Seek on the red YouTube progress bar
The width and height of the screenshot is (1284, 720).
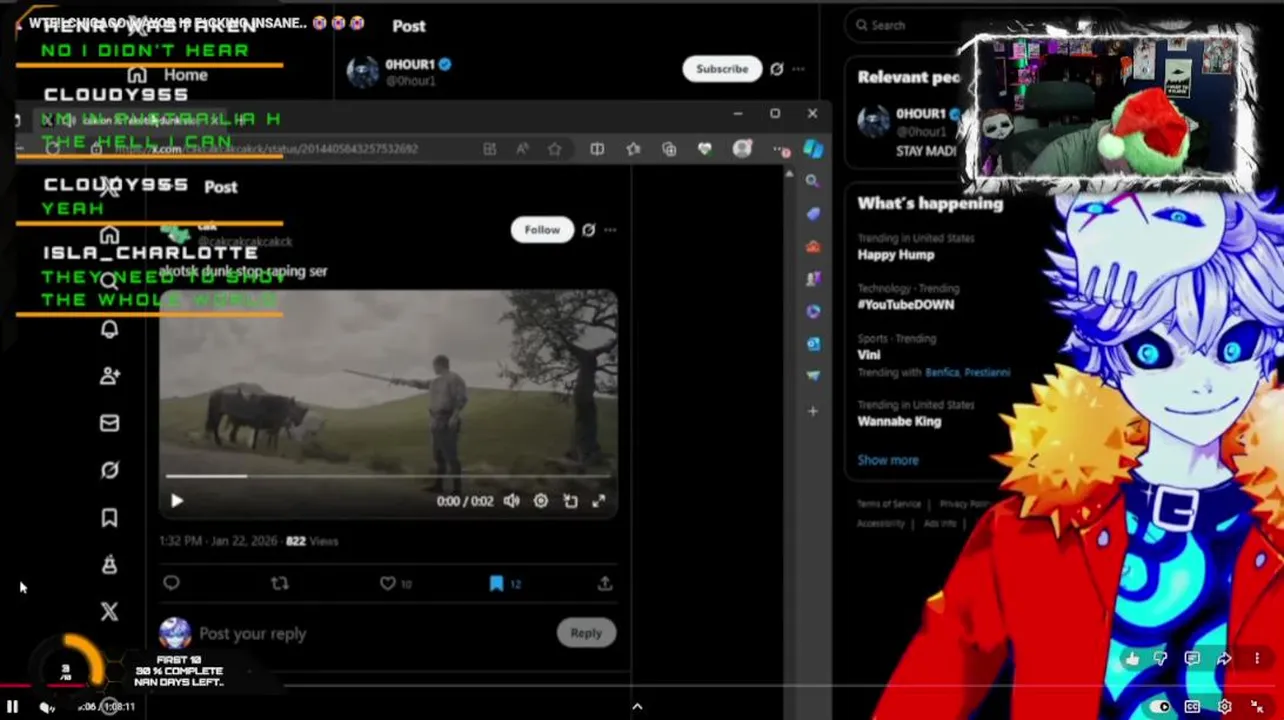[x=642, y=686]
